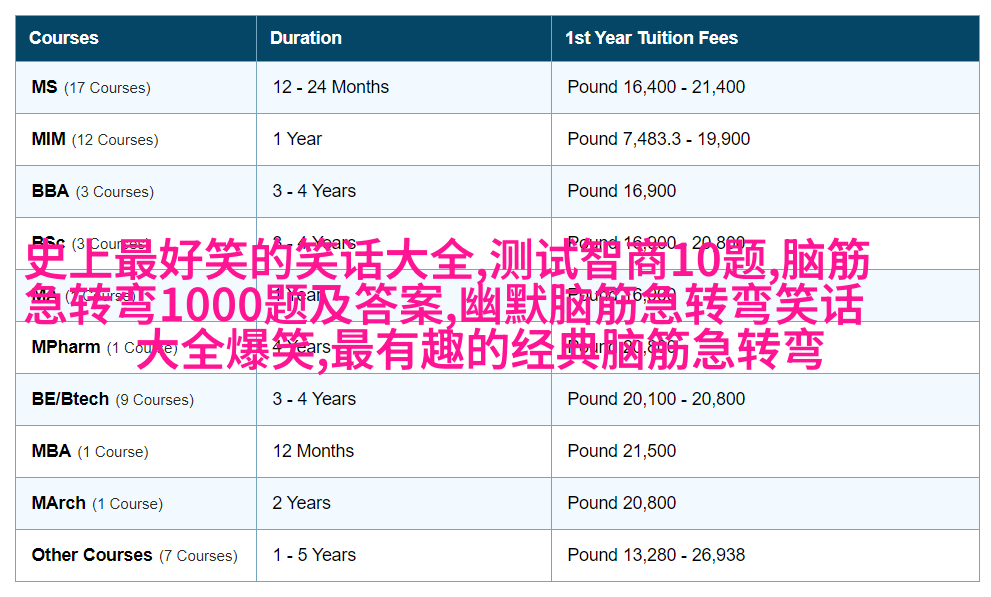
Task: Open the MPharm course entry
Action: [x=66, y=348]
